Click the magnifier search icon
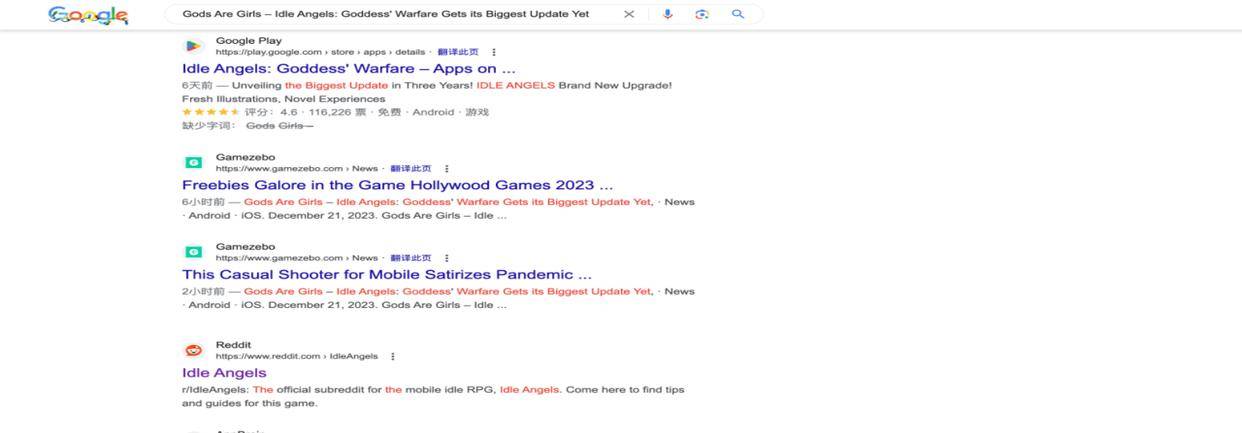The height and width of the screenshot is (433, 1242). coord(738,14)
